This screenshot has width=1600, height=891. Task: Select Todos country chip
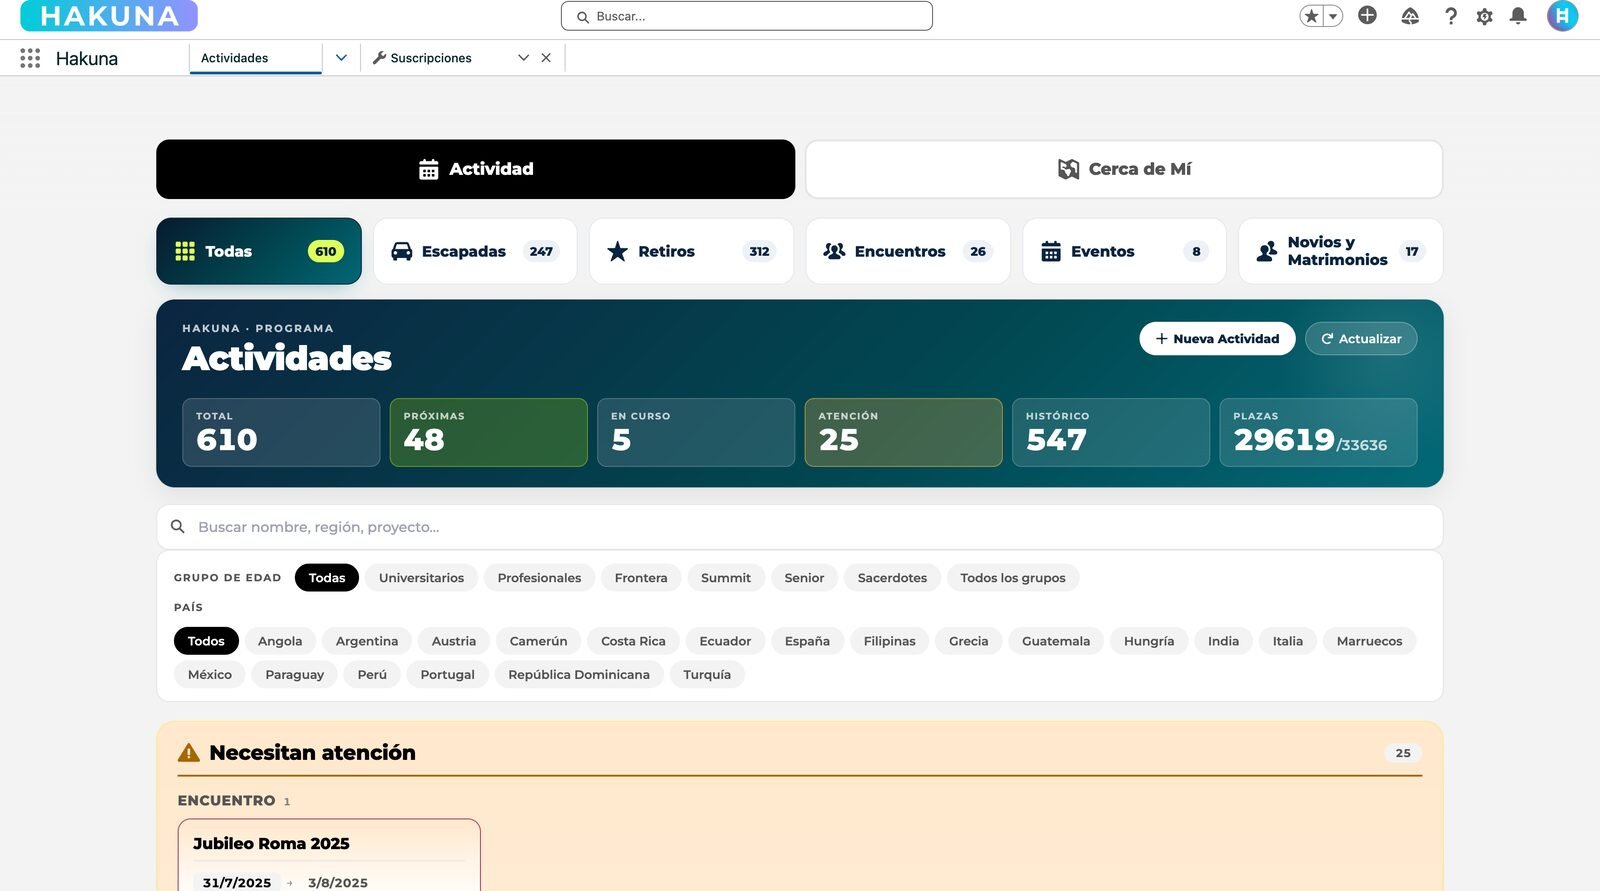[x=206, y=641]
